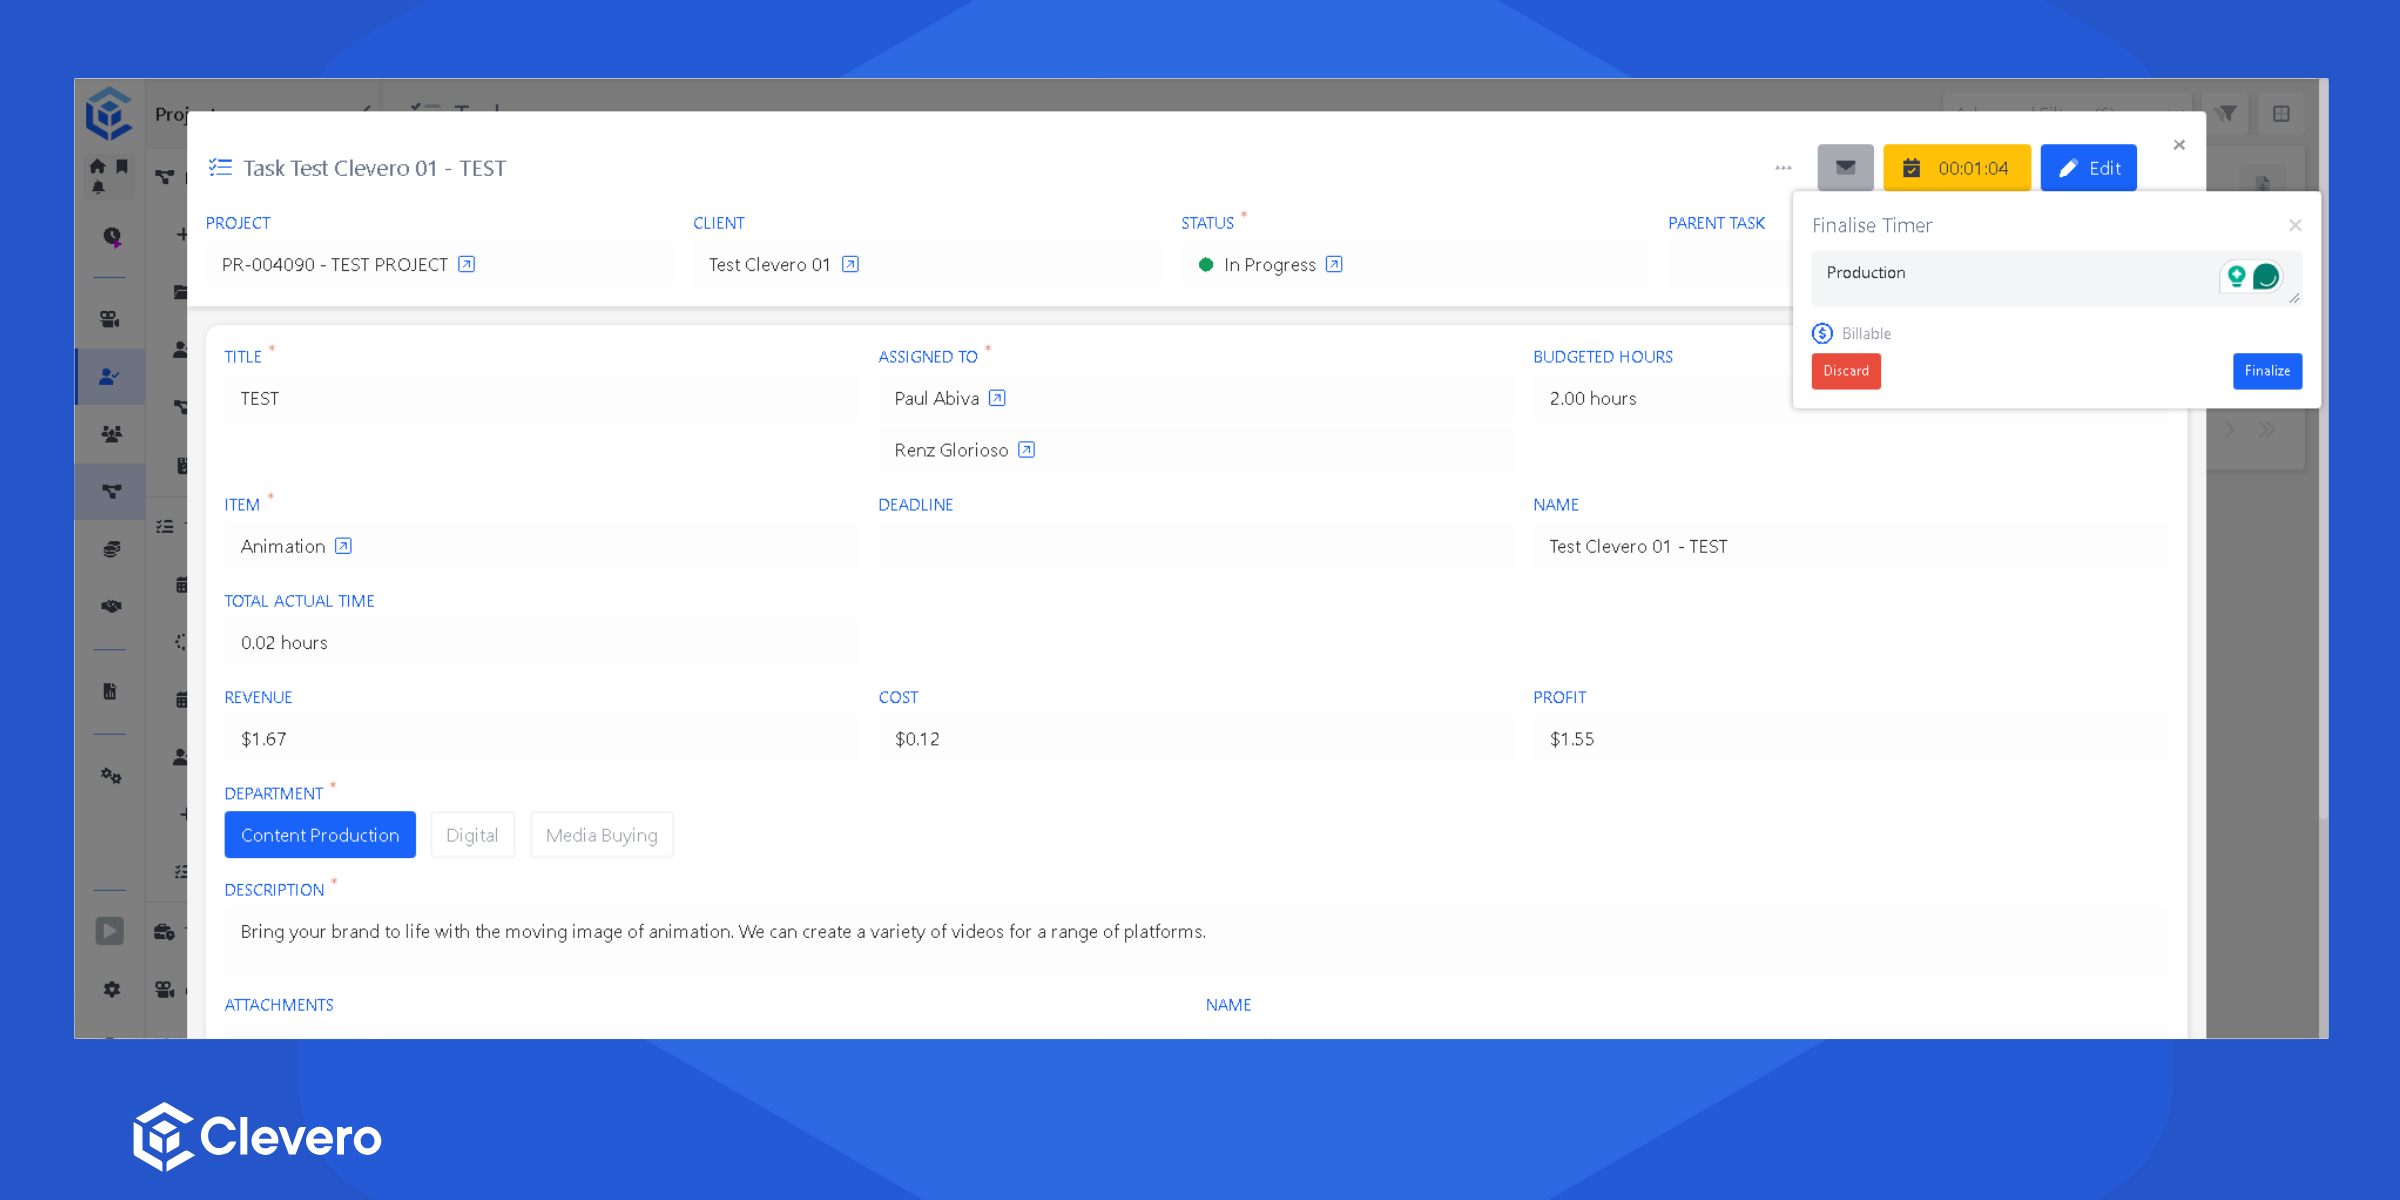
Task: Select Content Production department
Action: (320, 835)
